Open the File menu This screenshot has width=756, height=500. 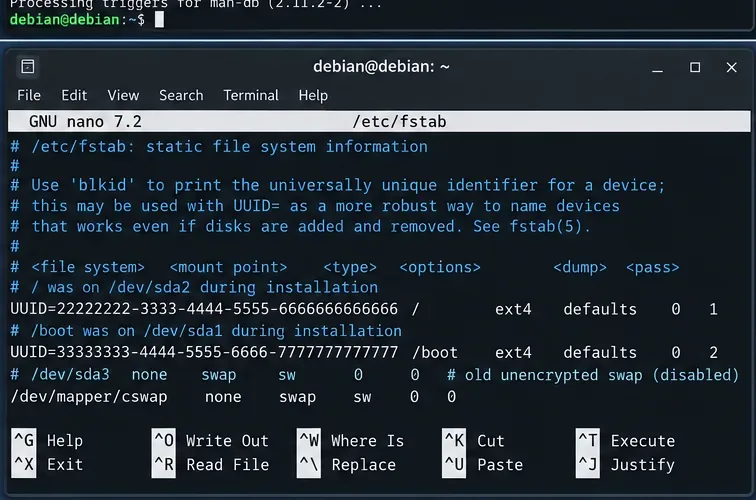pyautogui.click(x=29, y=95)
